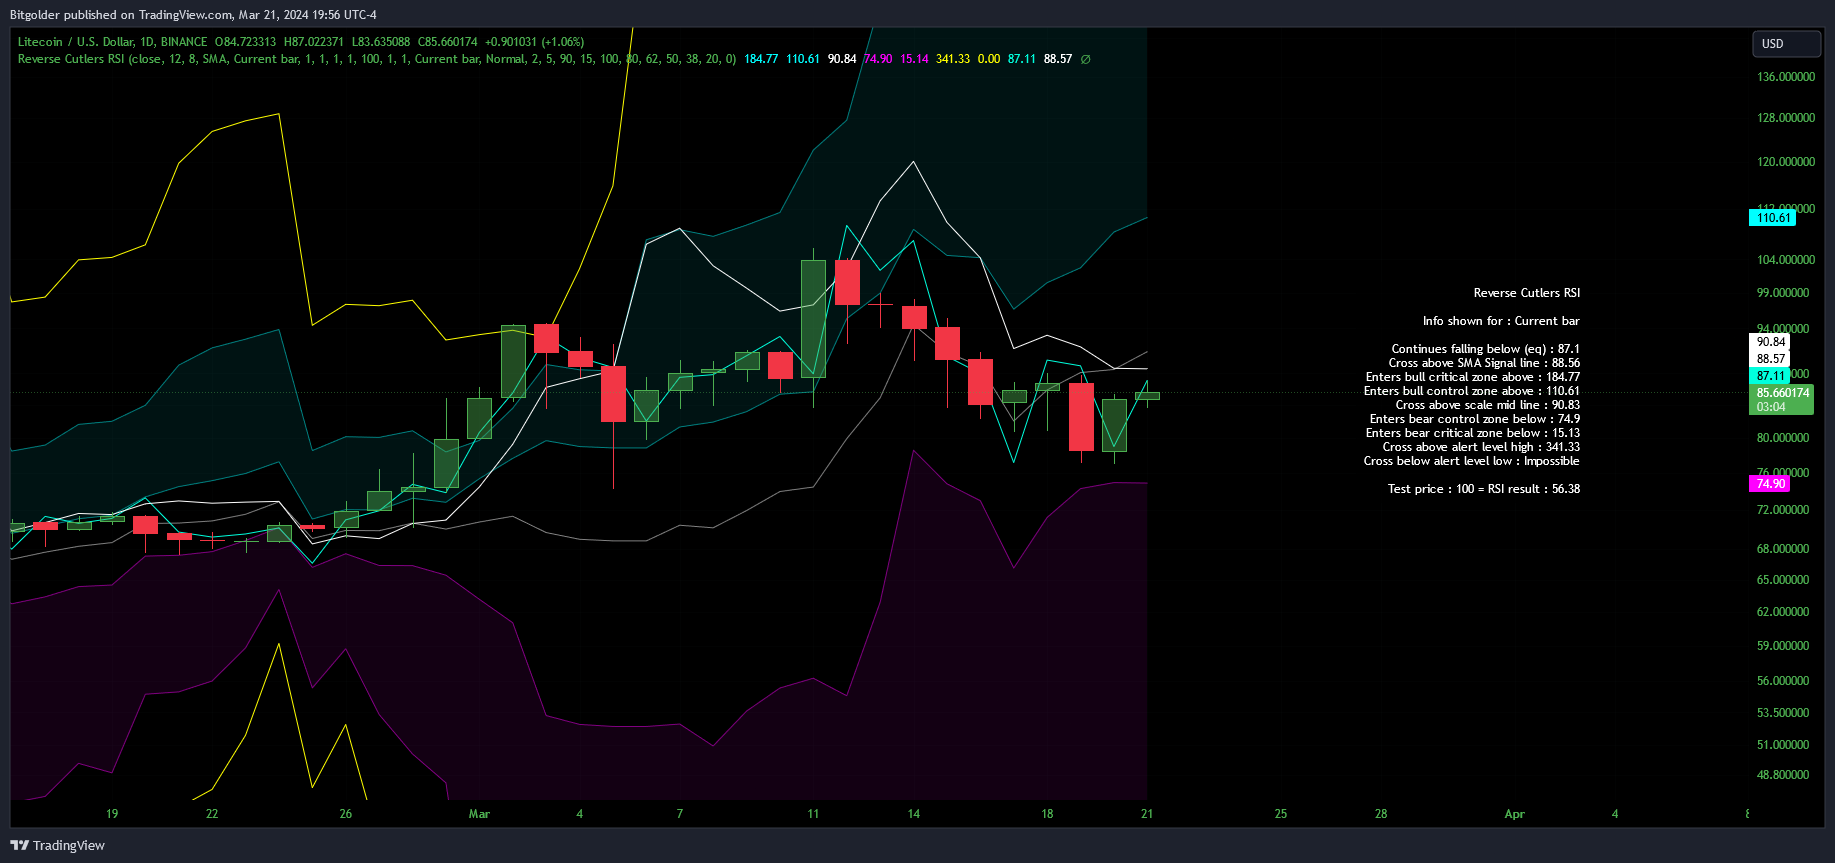The image size is (1835, 863).
Task: Click the 56.000000 price scale value
Action: coord(1783,681)
